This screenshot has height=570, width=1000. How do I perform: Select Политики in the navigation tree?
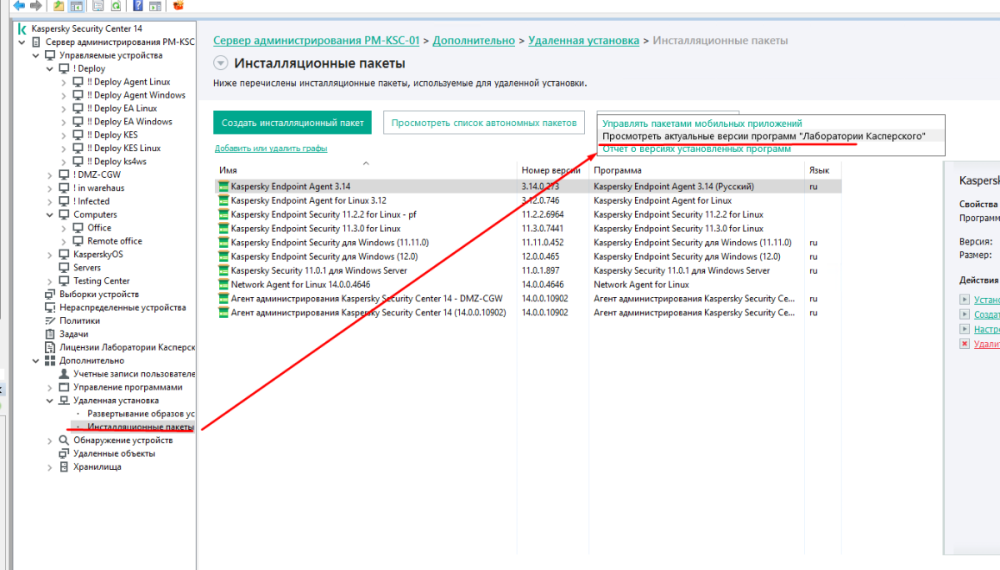[80, 321]
